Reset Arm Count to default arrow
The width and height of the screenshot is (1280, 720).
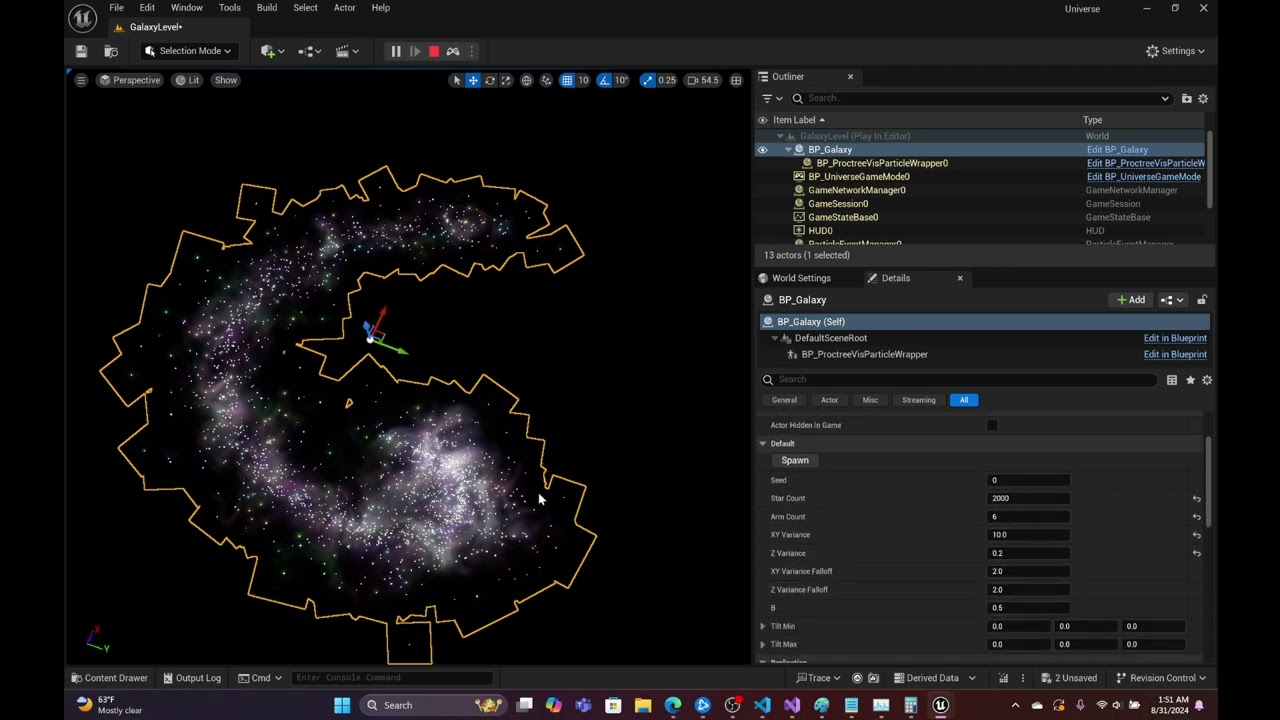point(1196,517)
